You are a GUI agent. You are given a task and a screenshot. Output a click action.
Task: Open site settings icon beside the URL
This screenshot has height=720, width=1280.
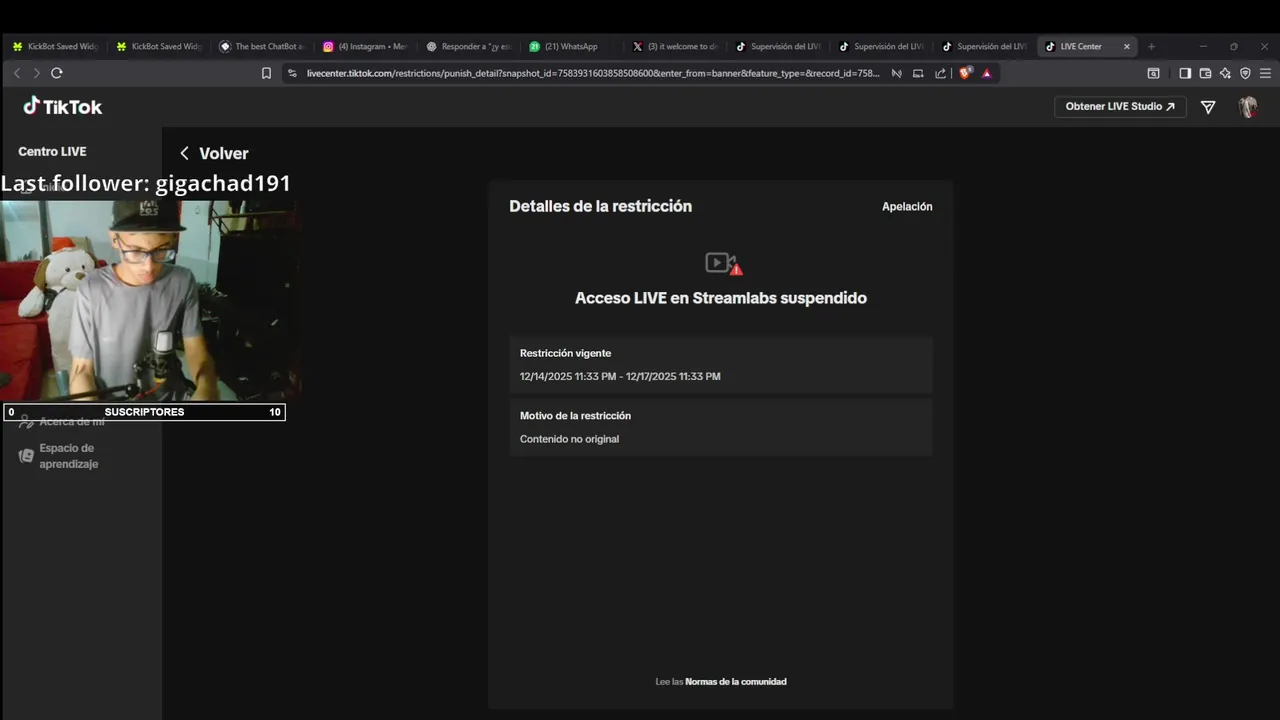click(292, 73)
